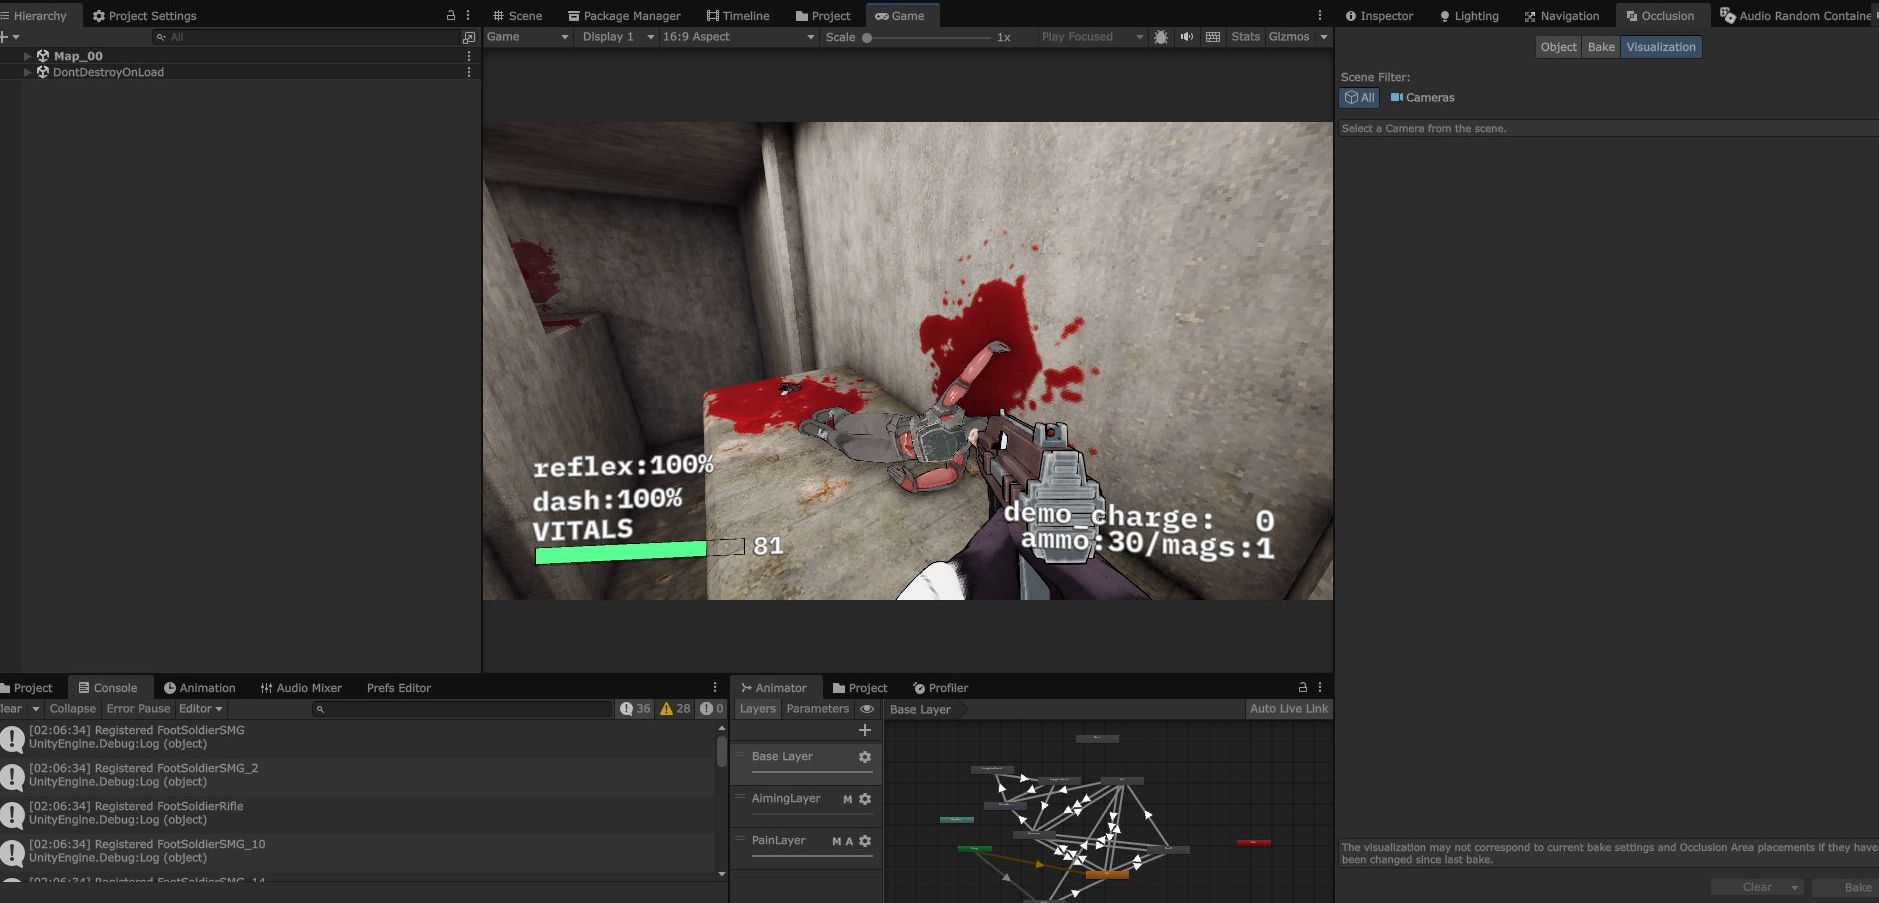The image size is (1879, 903).
Task: Open the Hierarchy create plus dropdown
Action: (10, 37)
